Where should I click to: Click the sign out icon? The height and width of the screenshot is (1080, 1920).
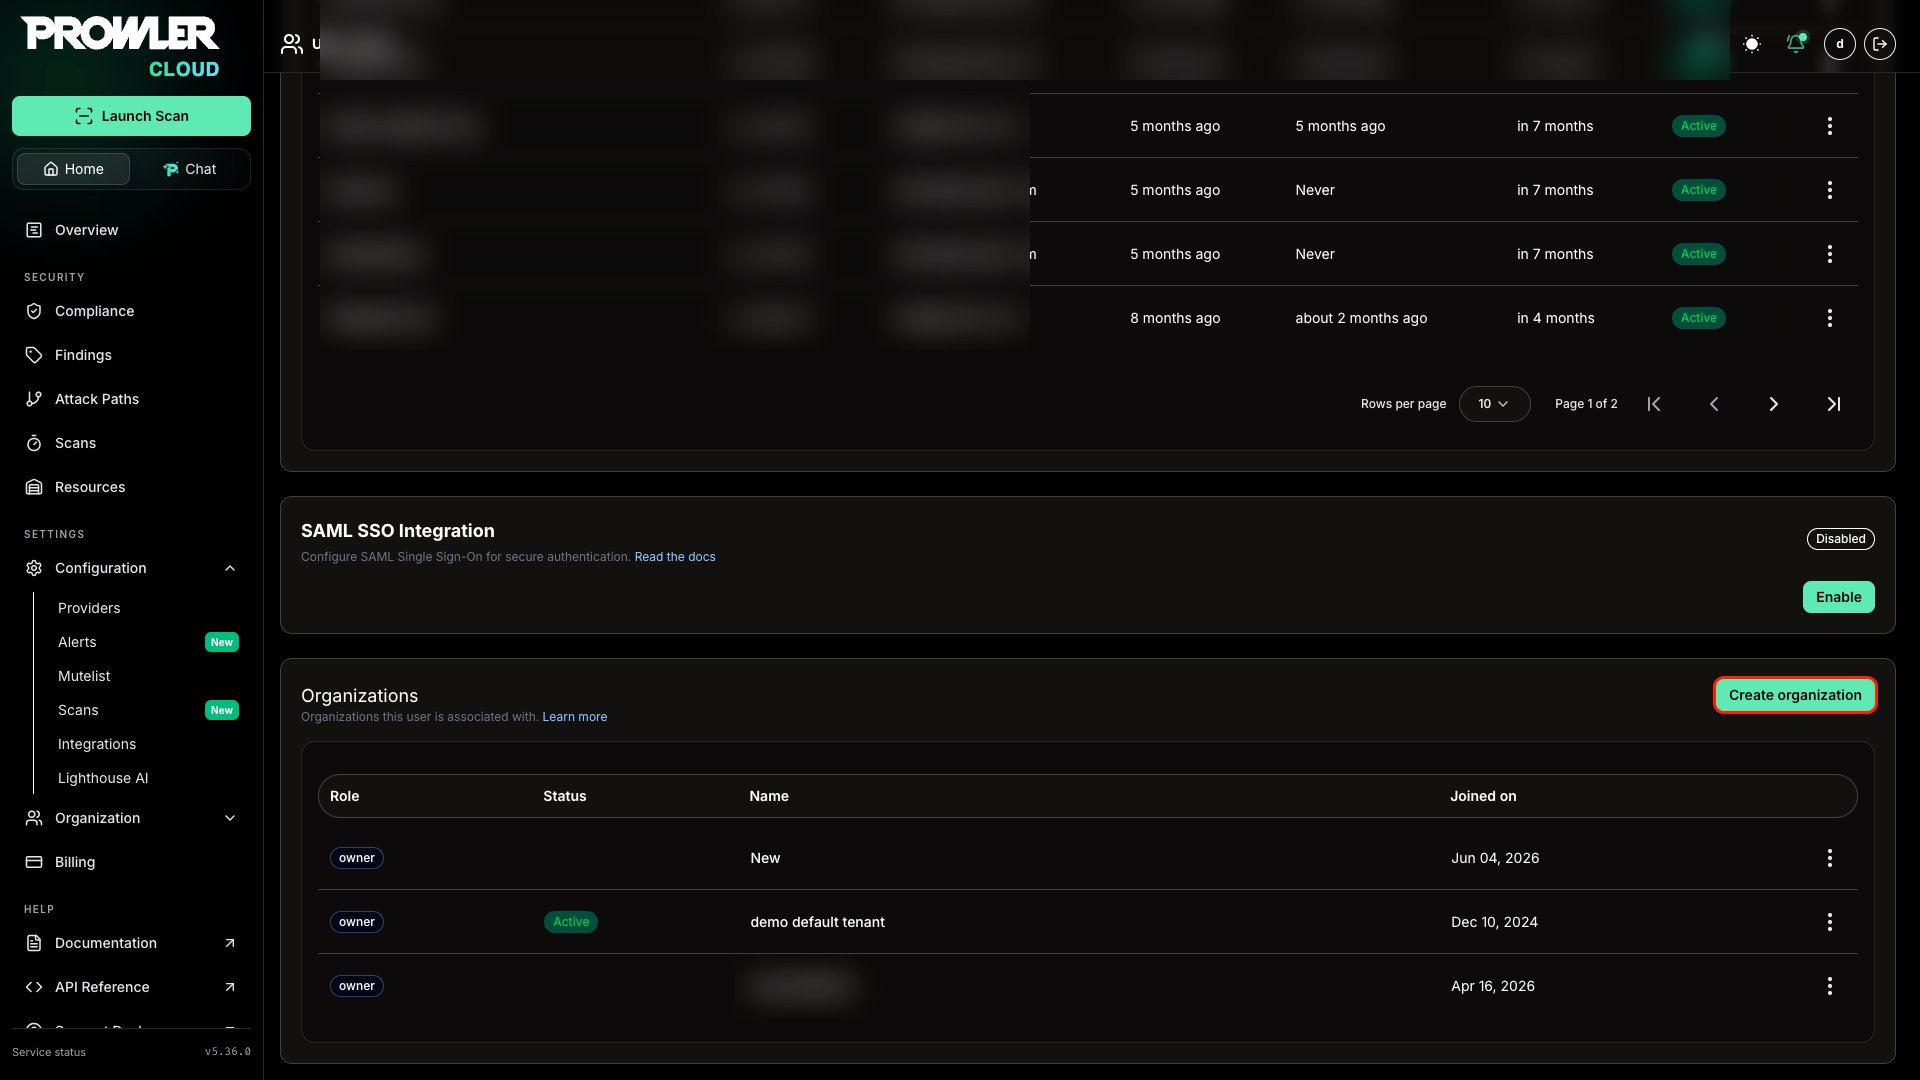pyautogui.click(x=1880, y=44)
